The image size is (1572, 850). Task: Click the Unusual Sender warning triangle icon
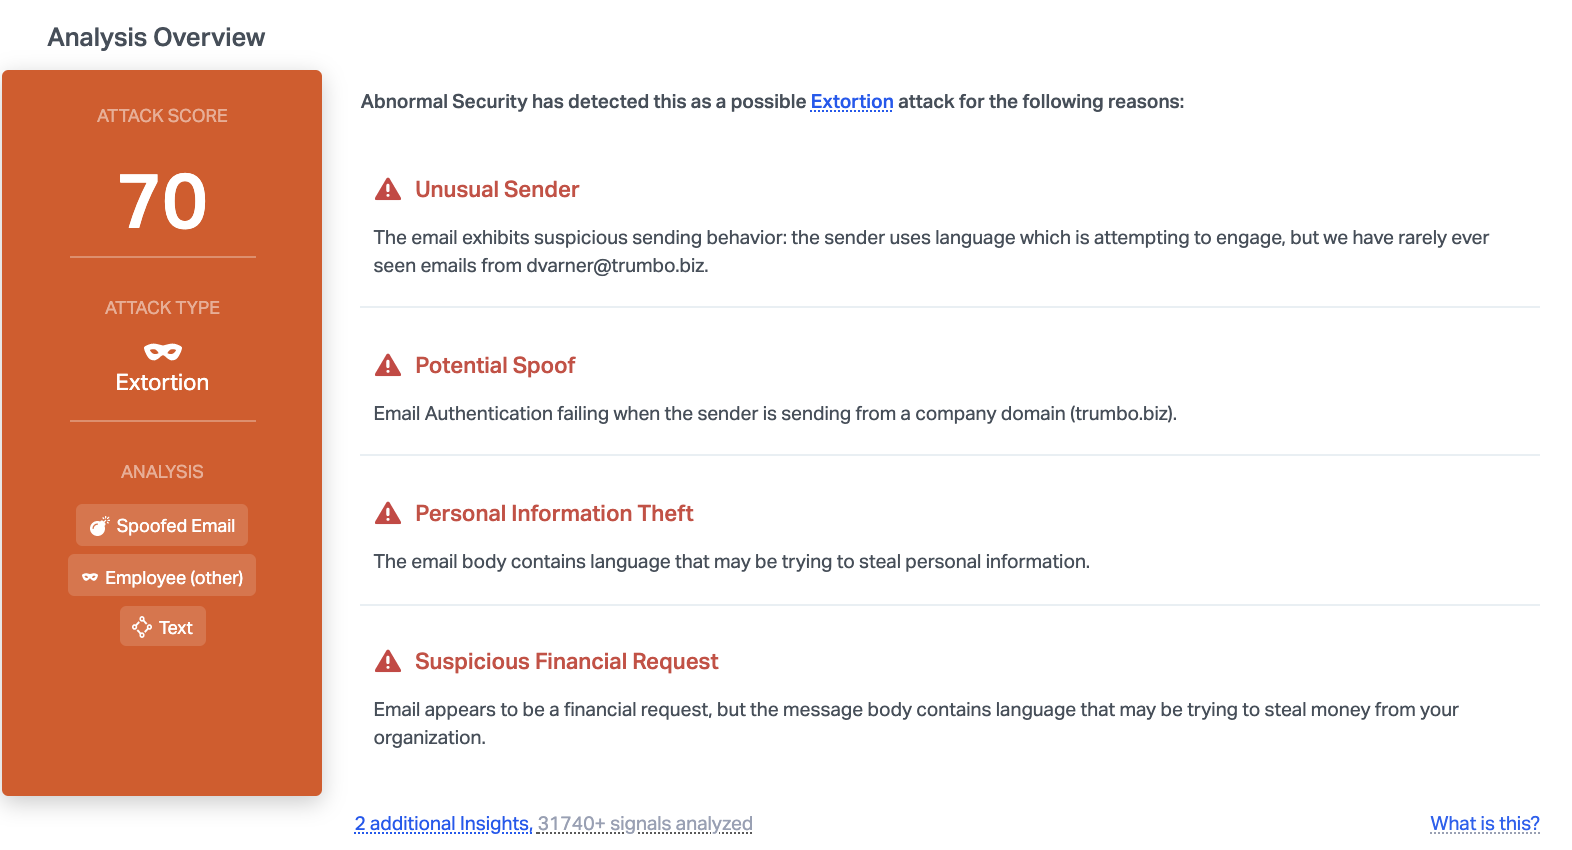tap(387, 189)
